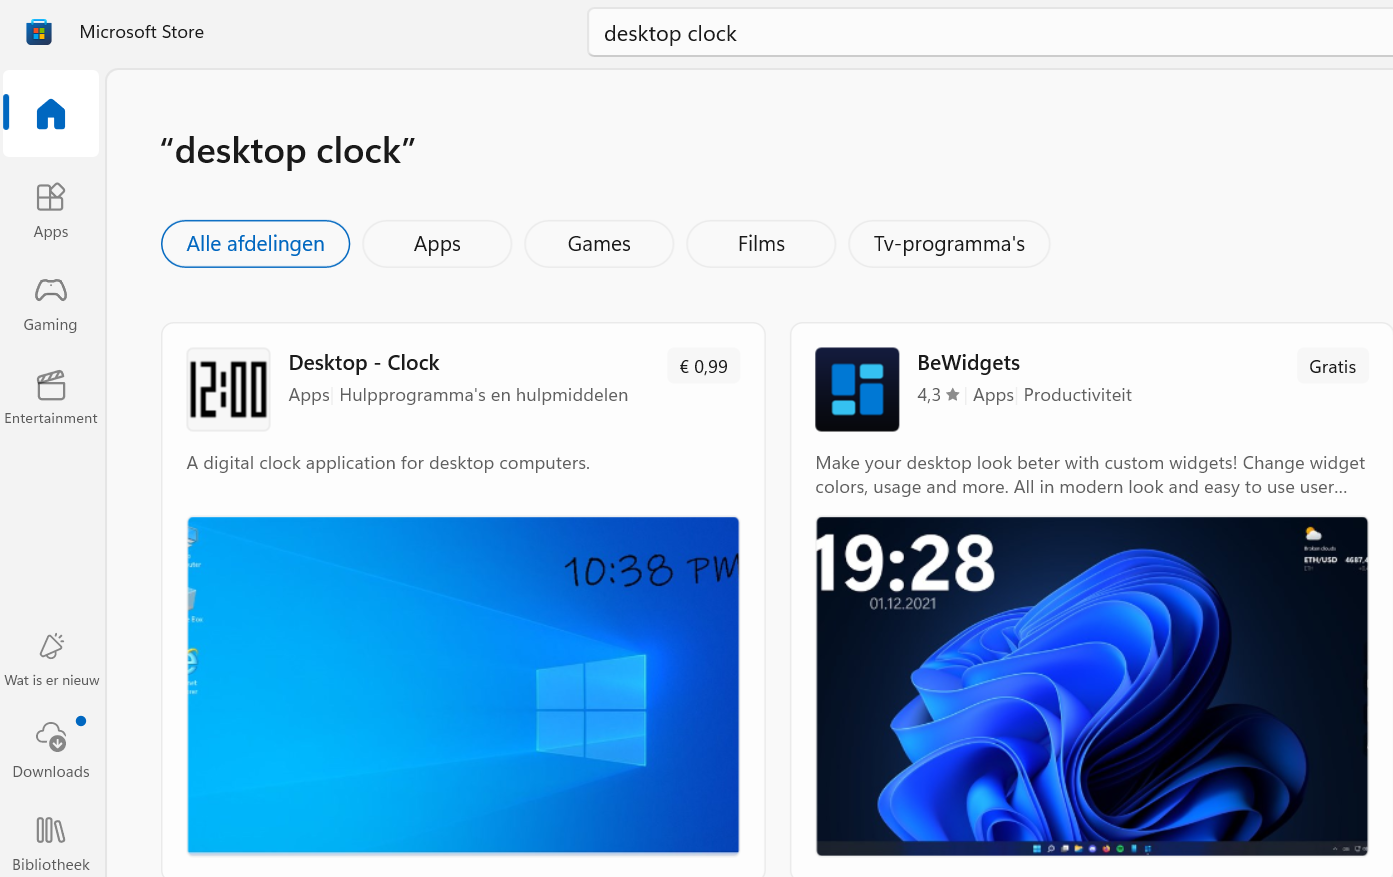Select the 'Alle afdelingen' filter

point(255,244)
